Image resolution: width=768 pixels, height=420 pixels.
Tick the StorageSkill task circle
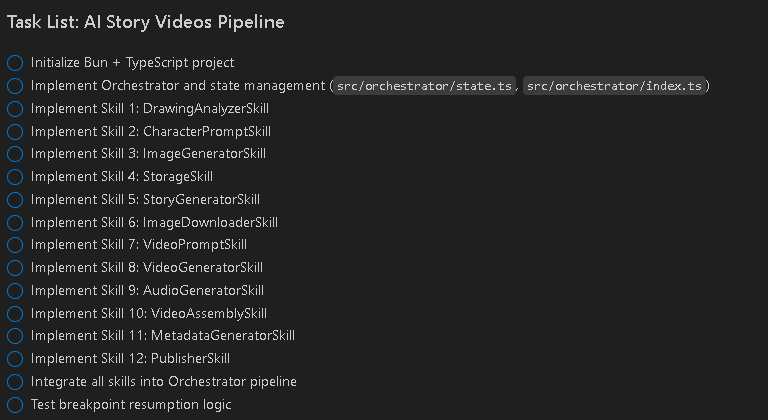click(15, 177)
